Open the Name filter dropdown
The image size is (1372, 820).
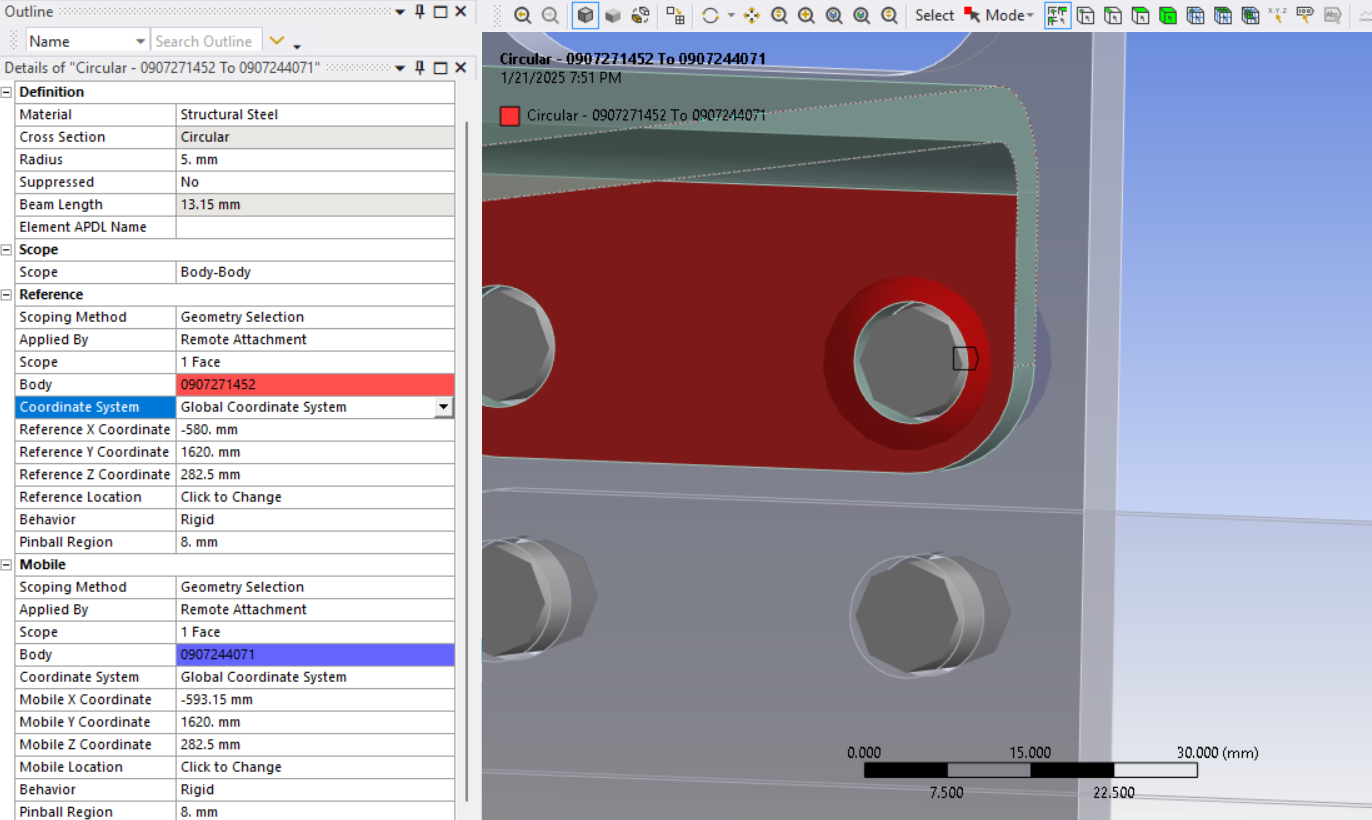(x=140, y=41)
